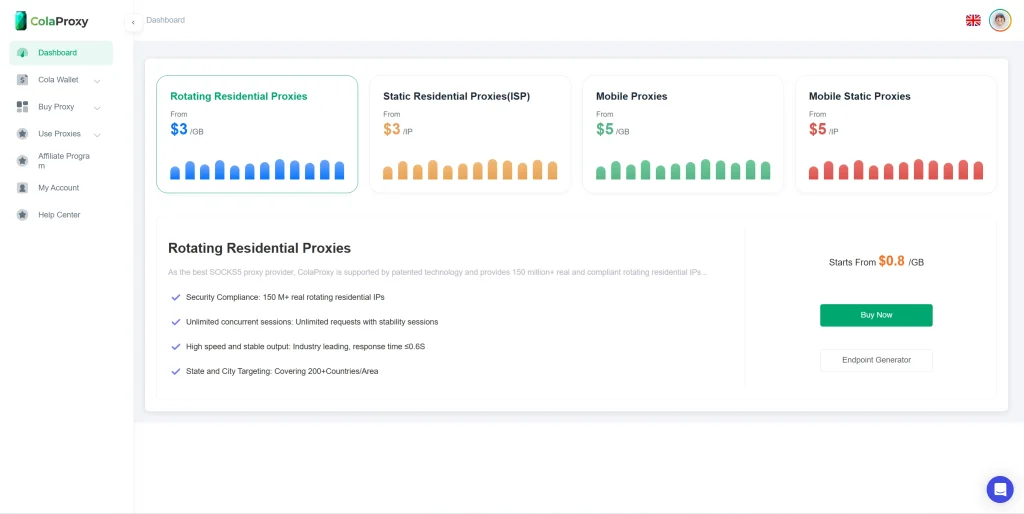Open the live chat bubble widget
This screenshot has width=1024, height=514.
(x=1000, y=489)
